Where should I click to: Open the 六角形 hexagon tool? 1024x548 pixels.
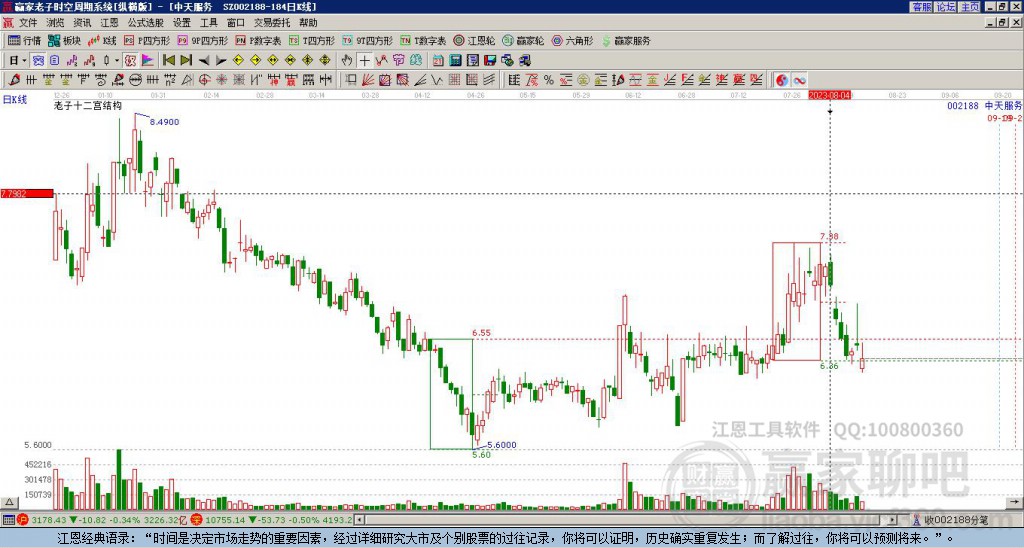[572, 40]
